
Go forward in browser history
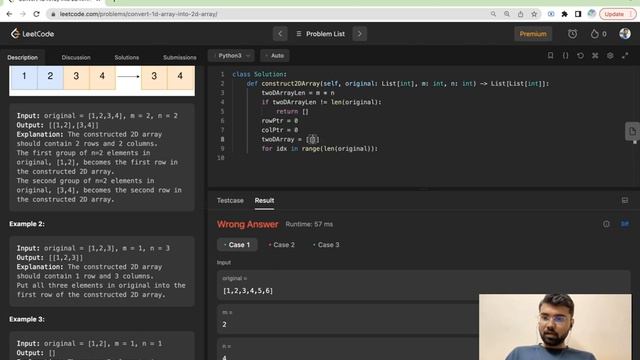22,14
